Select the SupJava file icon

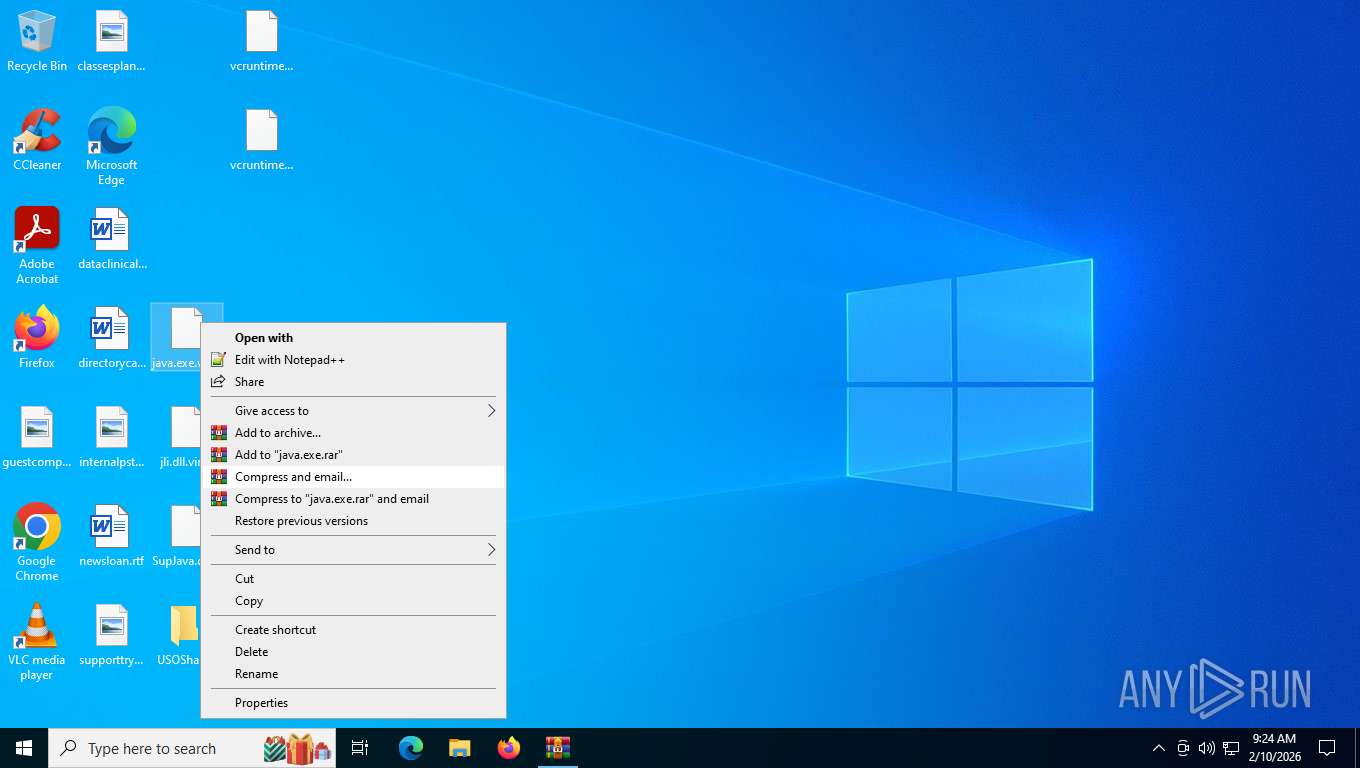pos(178,536)
